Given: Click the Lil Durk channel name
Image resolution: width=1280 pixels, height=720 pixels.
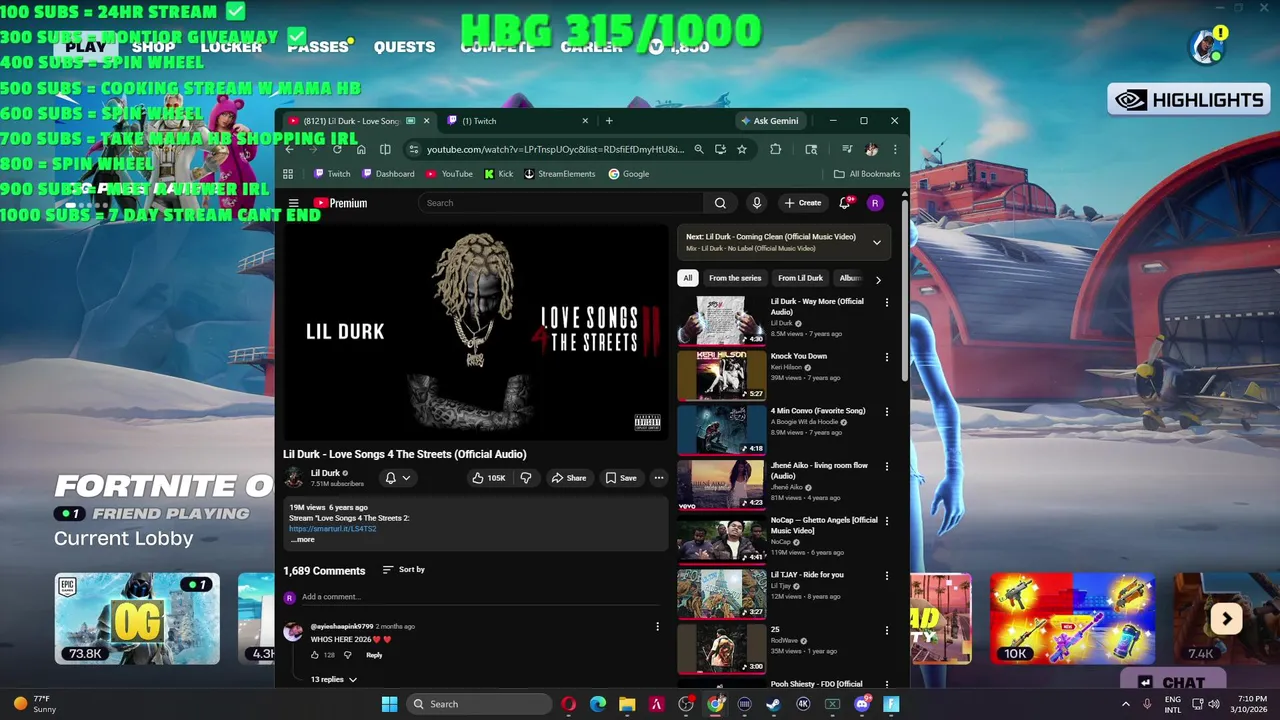Looking at the screenshot, I should click(x=325, y=473).
